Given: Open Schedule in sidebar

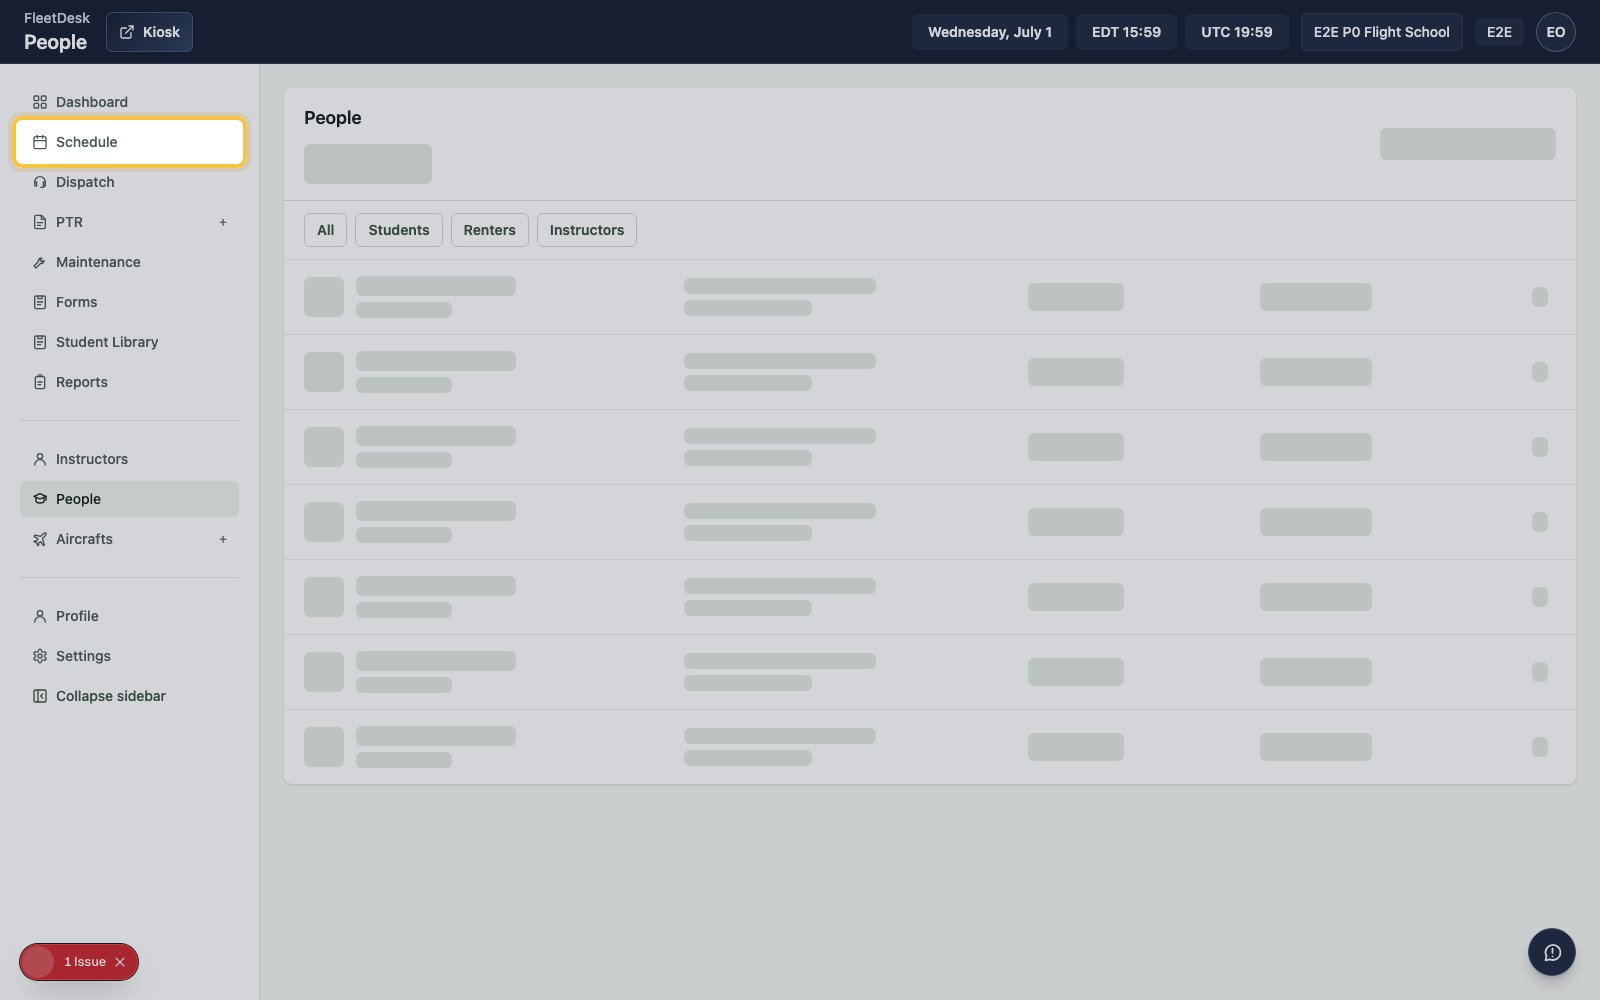Looking at the screenshot, I should (x=129, y=142).
